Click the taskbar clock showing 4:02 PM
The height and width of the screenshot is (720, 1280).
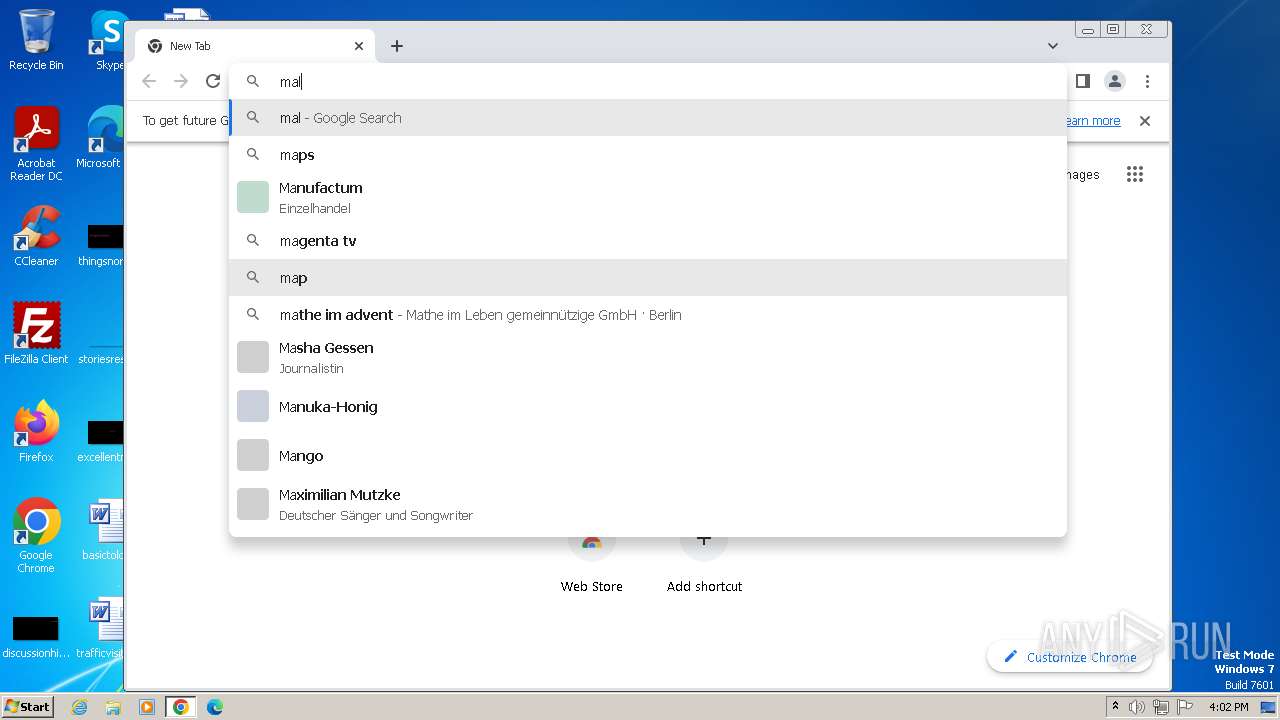[1229, 707]
